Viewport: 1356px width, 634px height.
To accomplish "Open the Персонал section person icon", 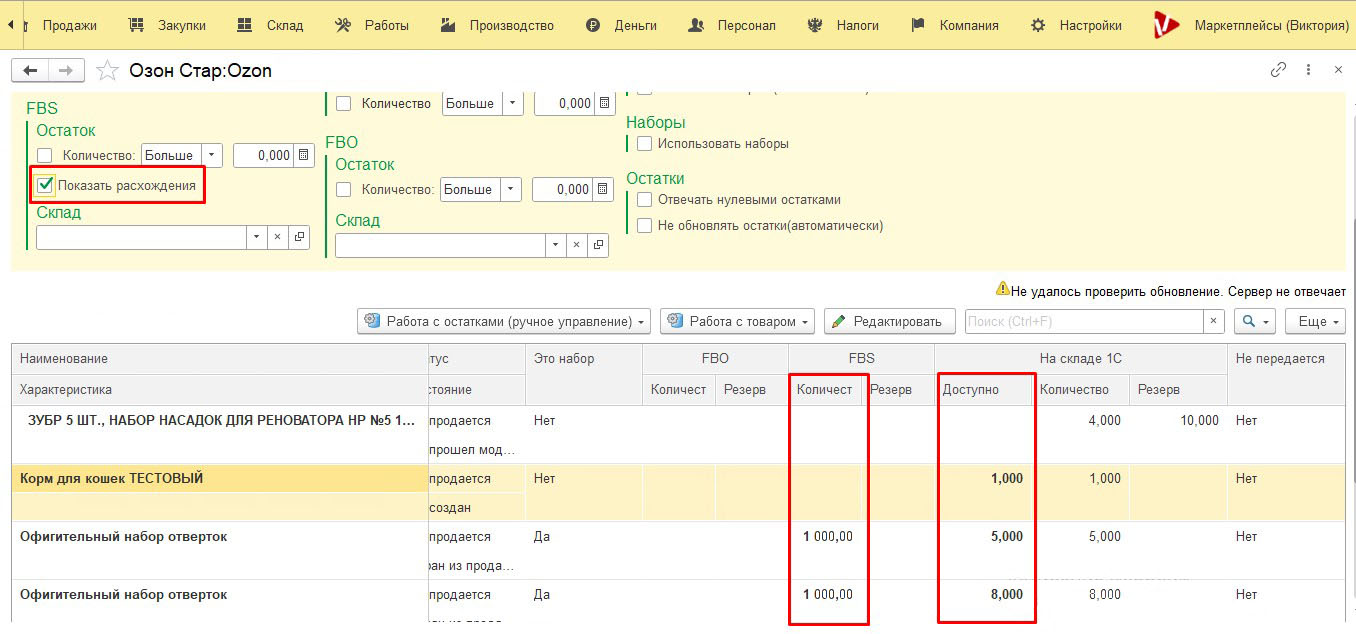I will point(732,25).
